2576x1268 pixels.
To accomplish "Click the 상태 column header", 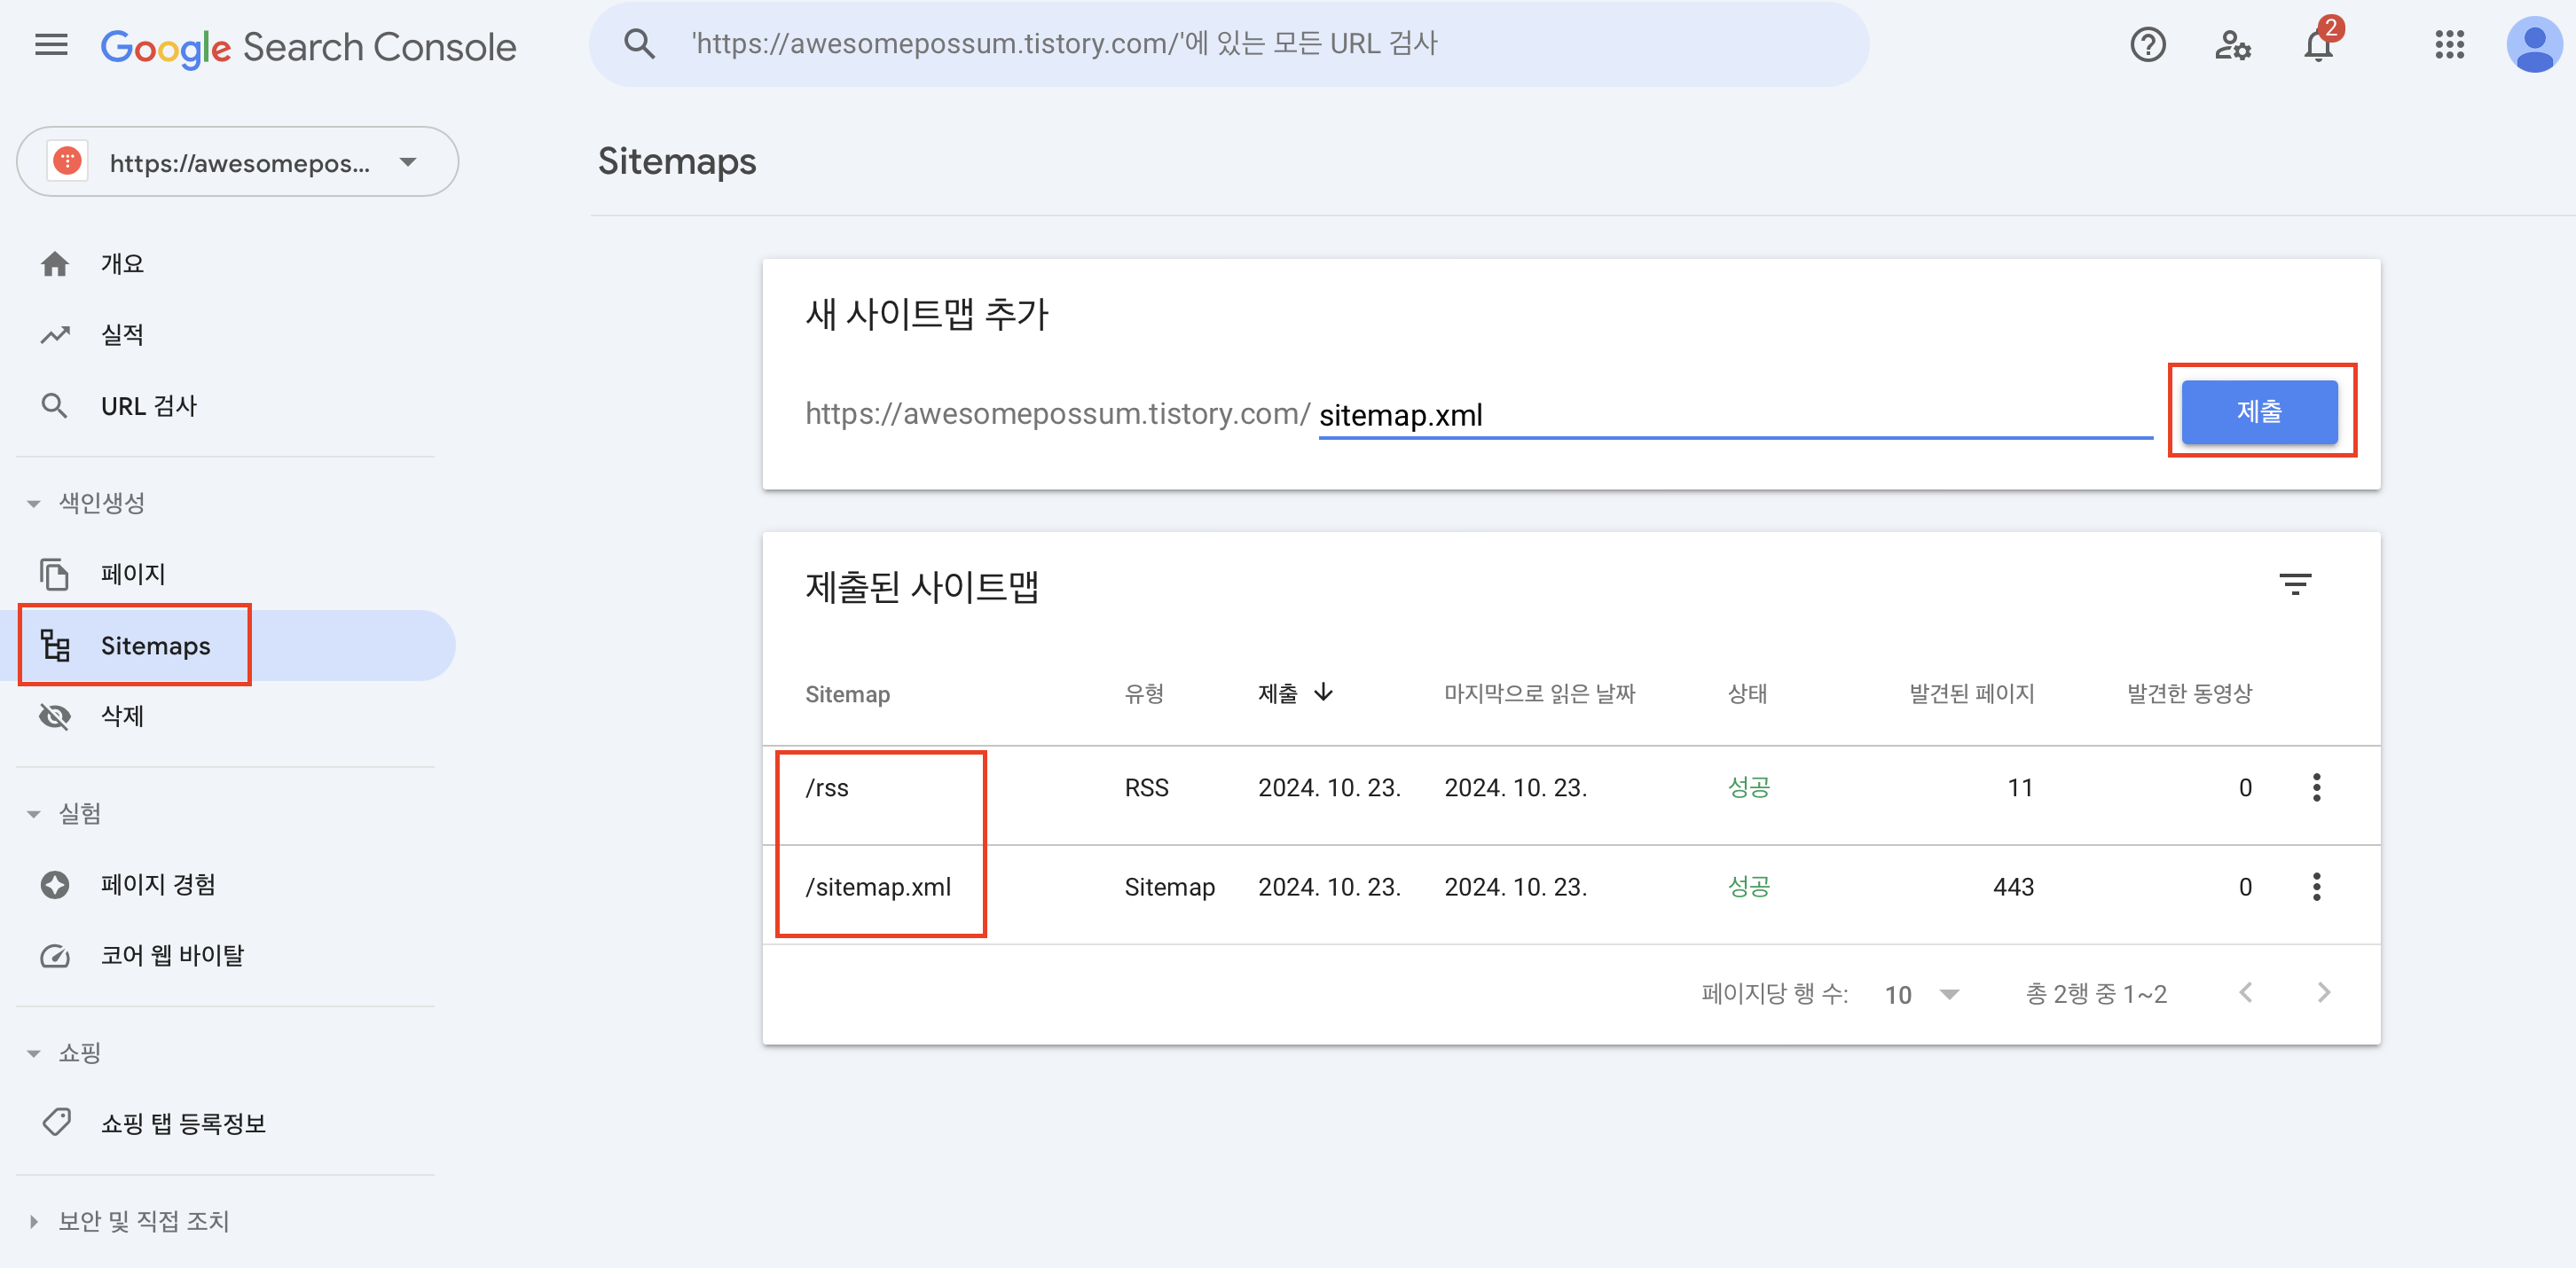I will coord(1747,693).
